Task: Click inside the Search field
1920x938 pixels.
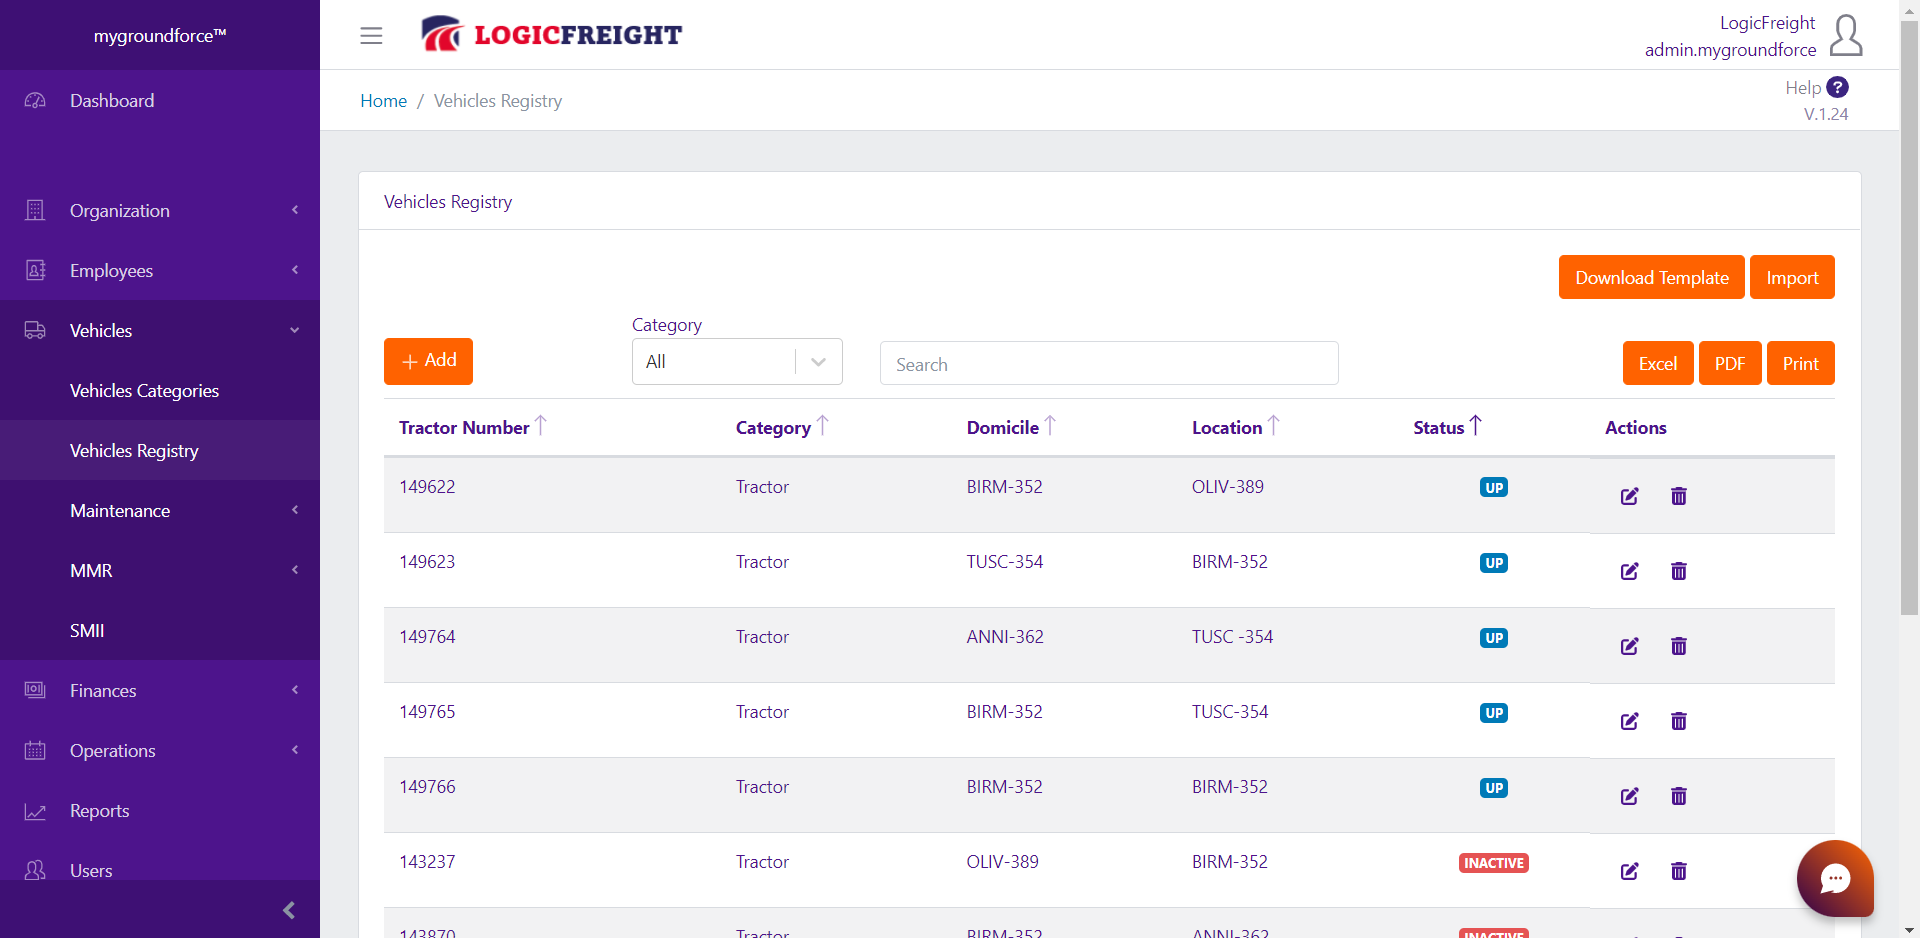Action: (x=1108, y=363)
